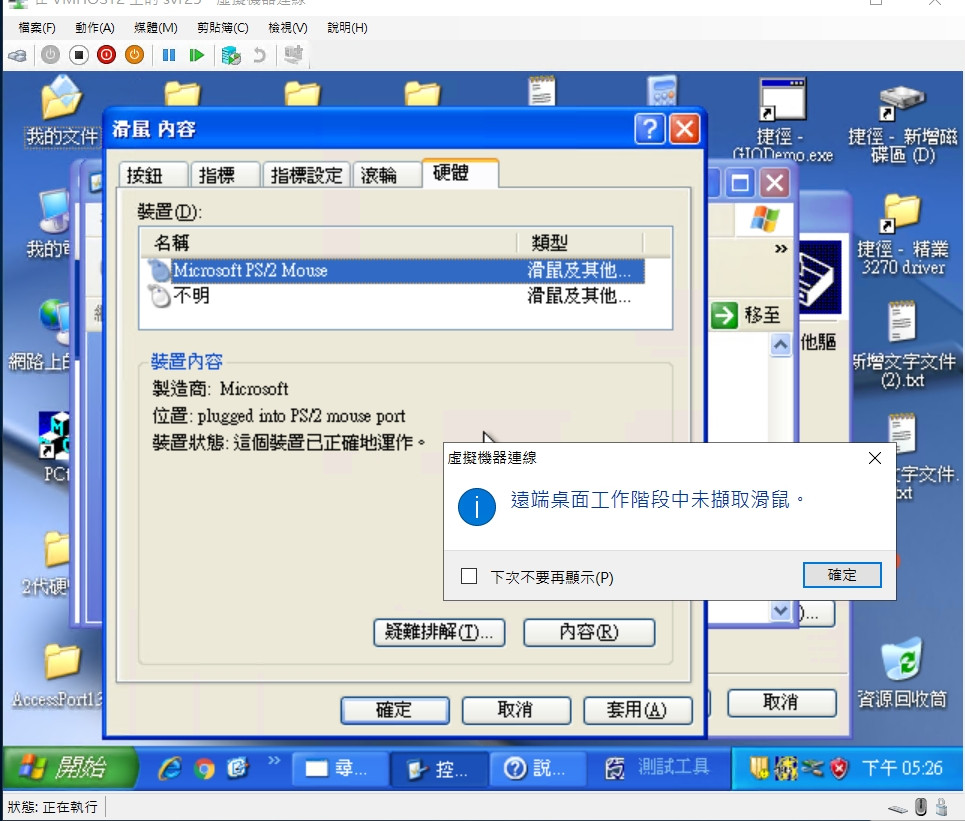This screenshot has height=821, width=965.
Task: Select the 不明 device row
Action: coord(396,296)
